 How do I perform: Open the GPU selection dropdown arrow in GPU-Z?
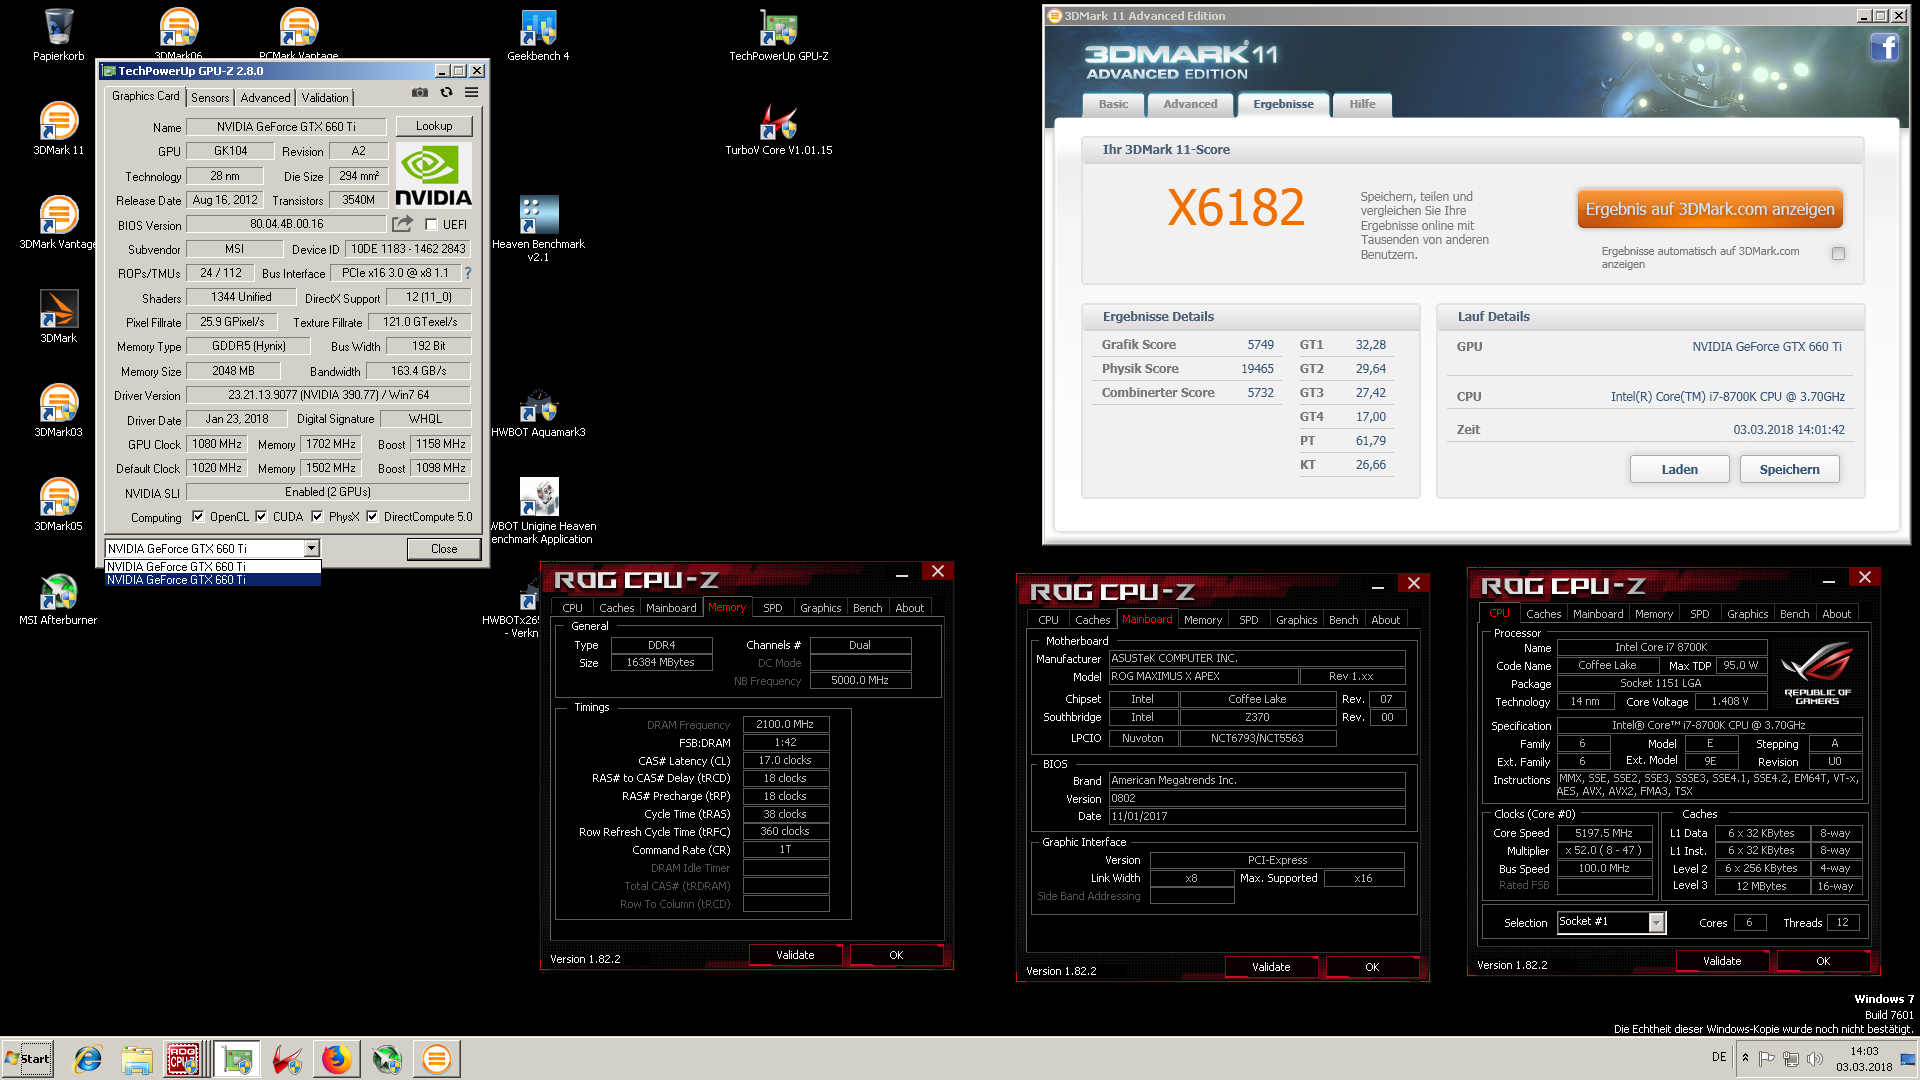point(311,548)
